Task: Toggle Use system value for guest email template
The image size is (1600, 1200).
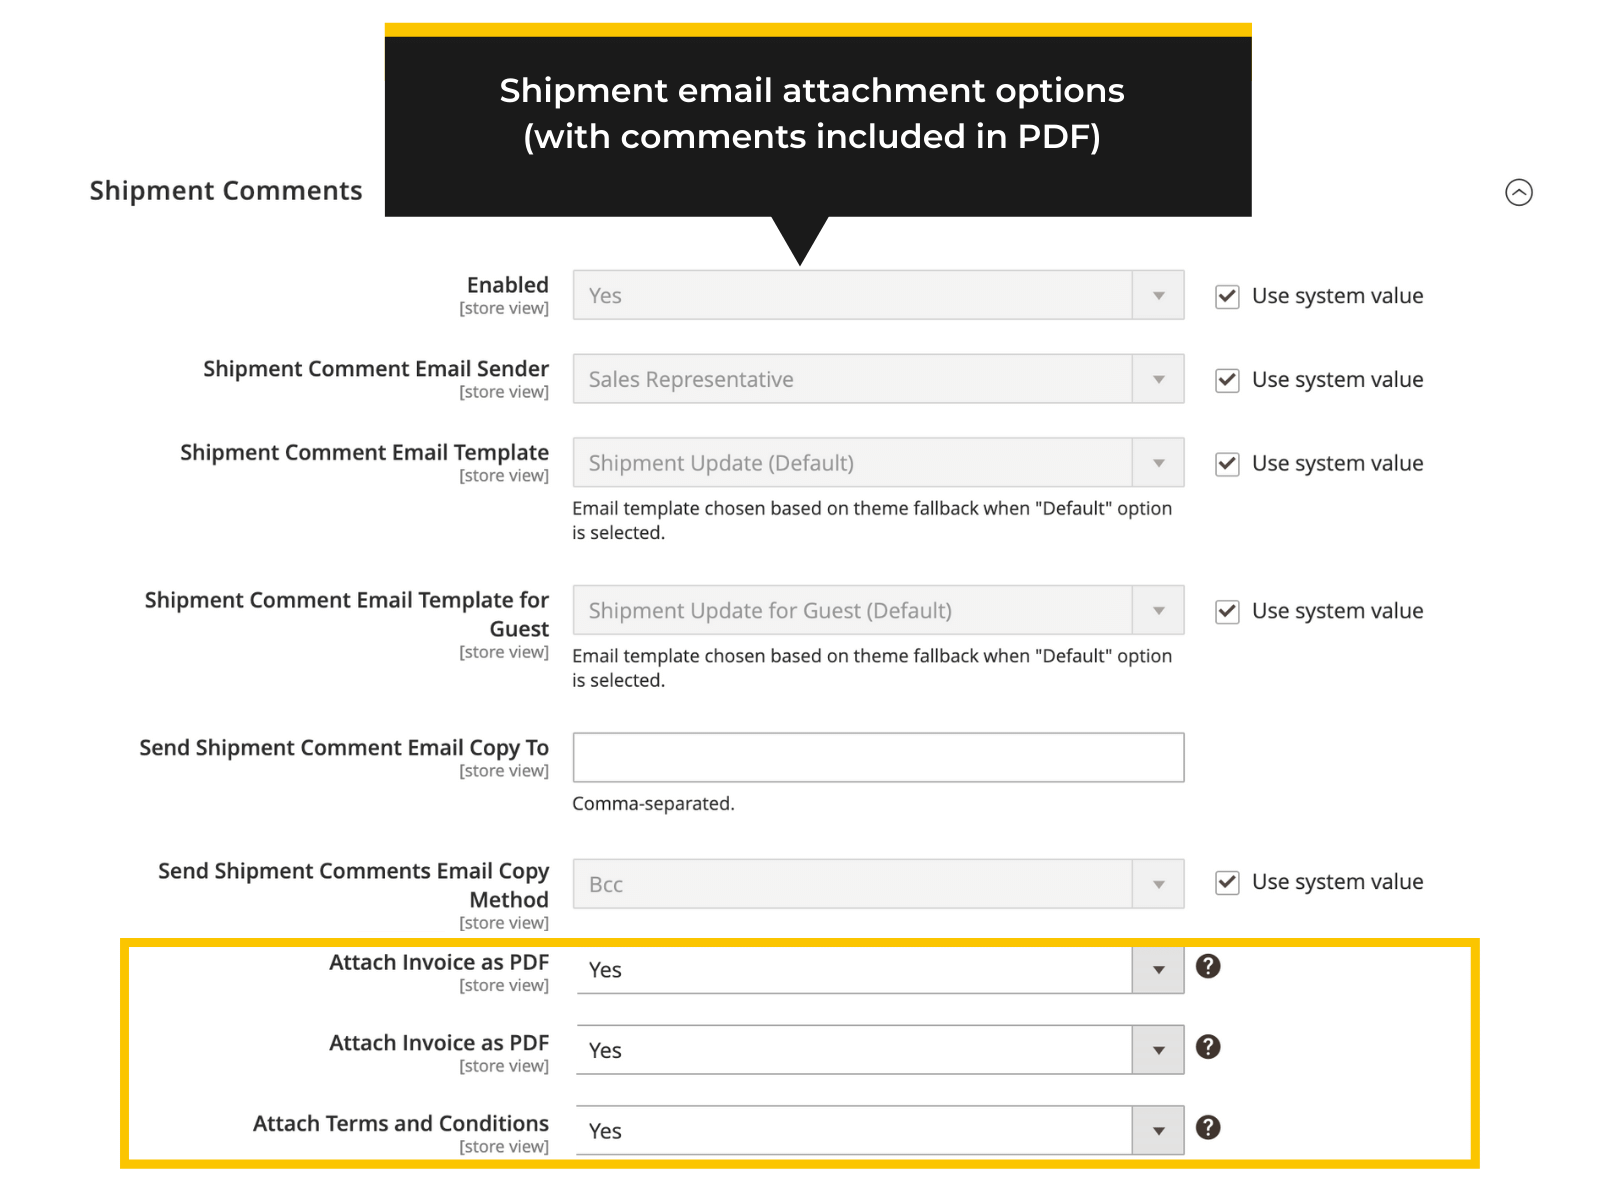Action: (x=1226, y=611)
